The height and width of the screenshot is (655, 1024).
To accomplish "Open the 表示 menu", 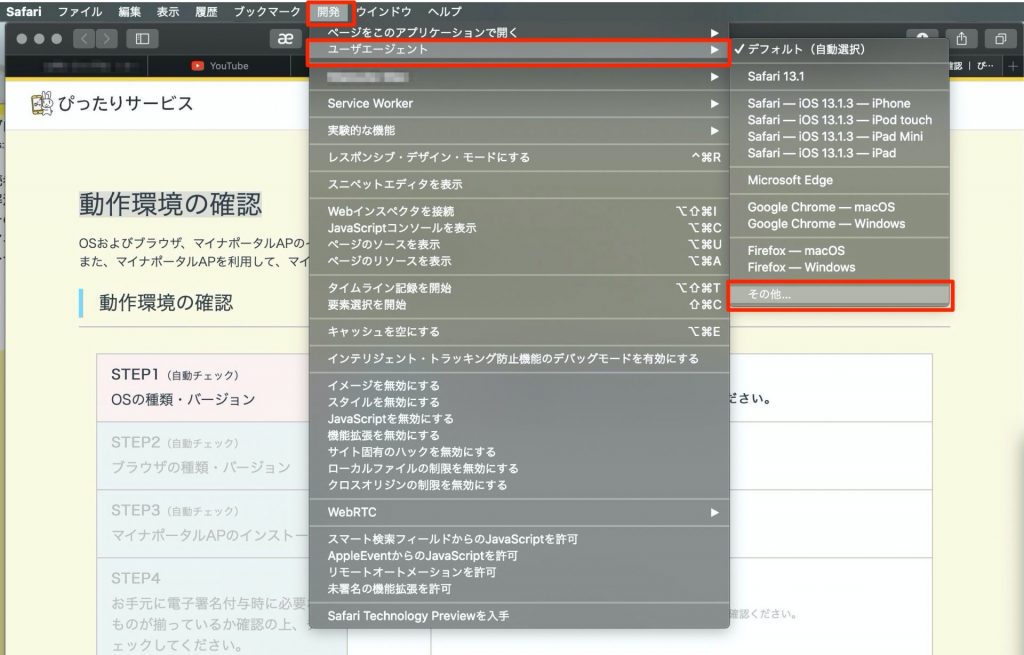I will tap(168, 12).
